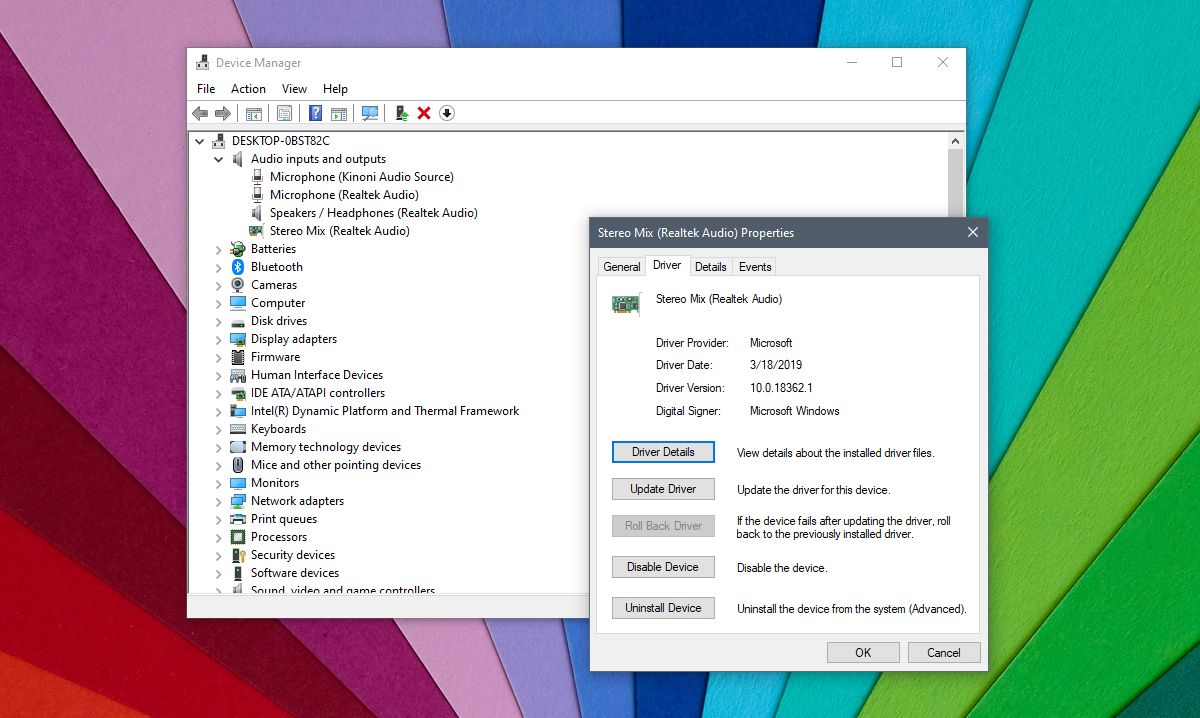The width and height of the screenshot is (1200, 718).
Task: Open the View menu
Action: click(x=294, y=89)
